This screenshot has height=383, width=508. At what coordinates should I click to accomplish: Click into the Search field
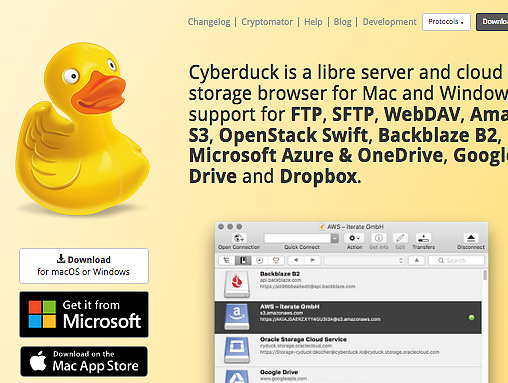[456, 260]
